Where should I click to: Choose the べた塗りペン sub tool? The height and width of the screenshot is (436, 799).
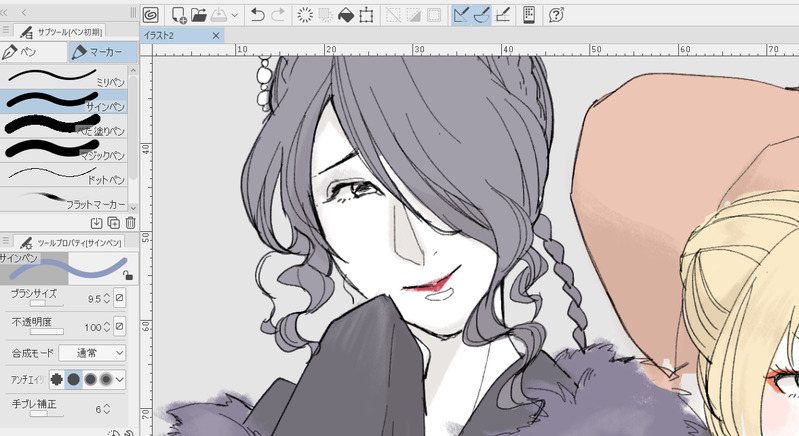click(64, 126)
